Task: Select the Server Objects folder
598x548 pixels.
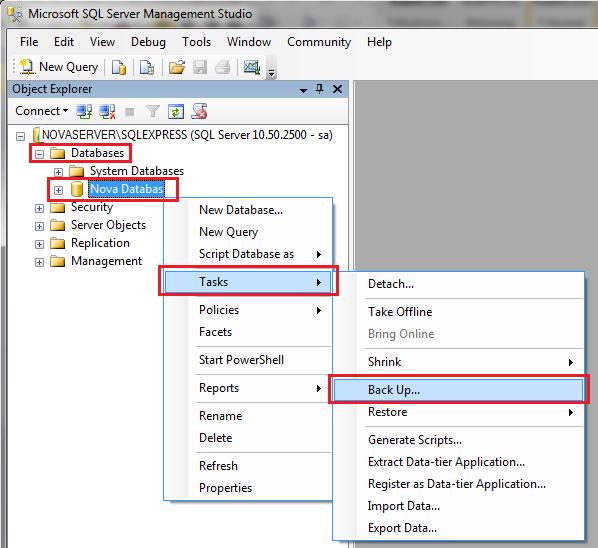Action: (108, 225)
